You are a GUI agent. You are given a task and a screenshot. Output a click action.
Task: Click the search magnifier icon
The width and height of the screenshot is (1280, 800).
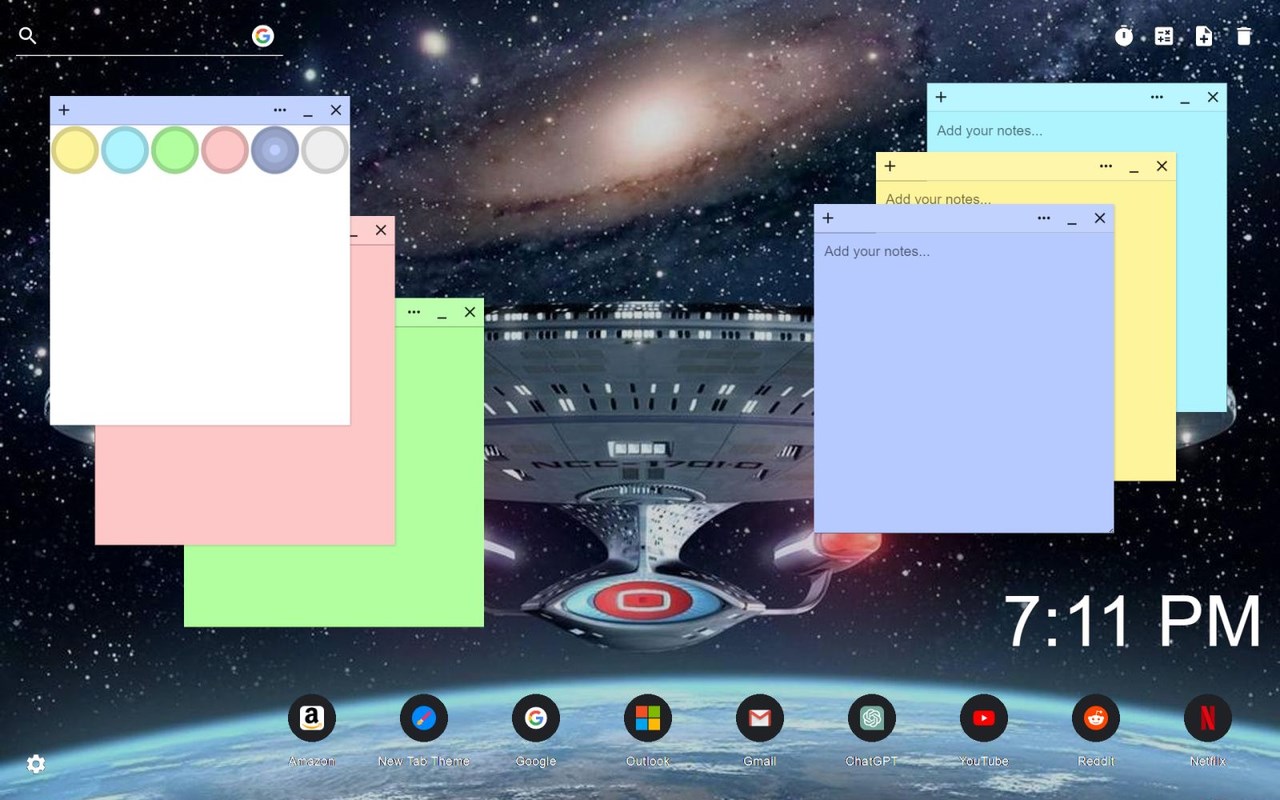pyautogui.click(x=28, y=36)
